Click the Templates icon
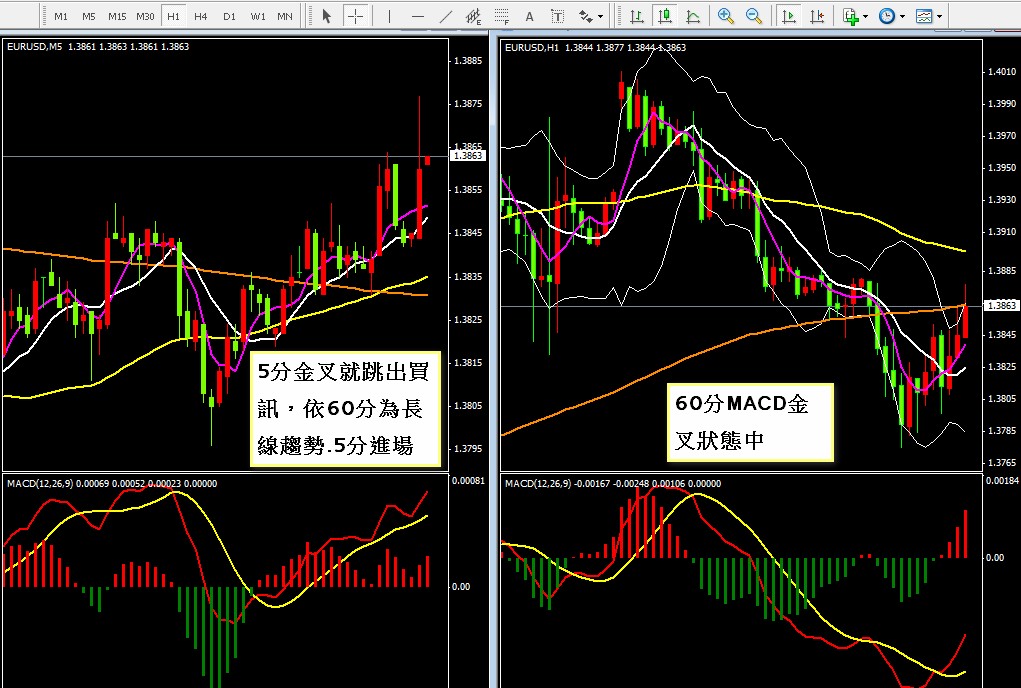Screen dimensions: 1021x688 click(923, 16)
